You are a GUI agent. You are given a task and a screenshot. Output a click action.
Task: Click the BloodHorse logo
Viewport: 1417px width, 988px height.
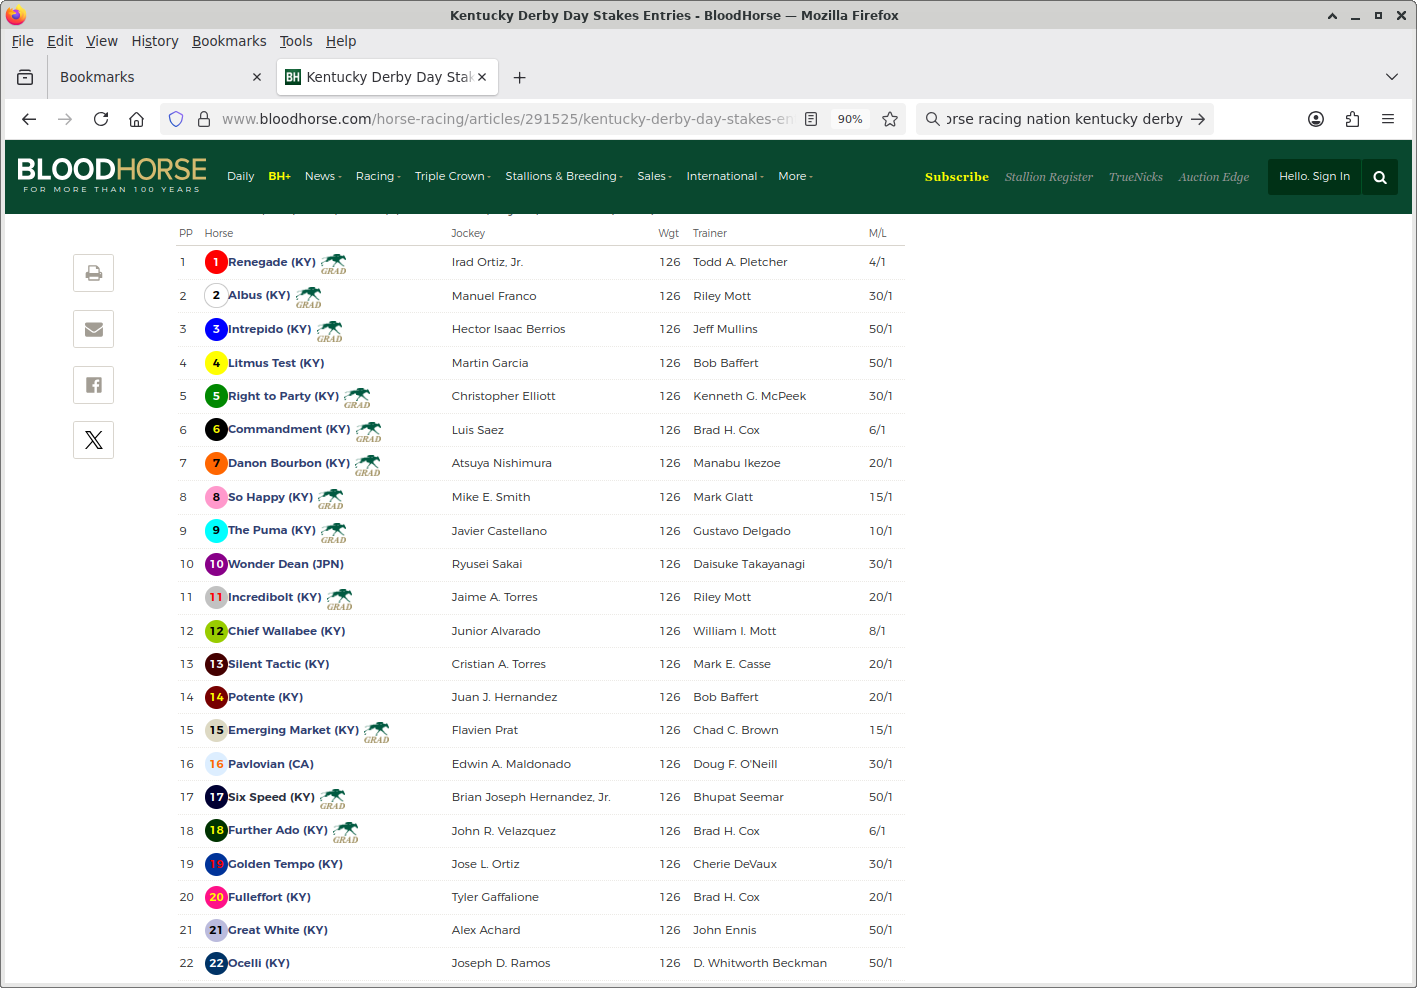click(x=112, y=175)
